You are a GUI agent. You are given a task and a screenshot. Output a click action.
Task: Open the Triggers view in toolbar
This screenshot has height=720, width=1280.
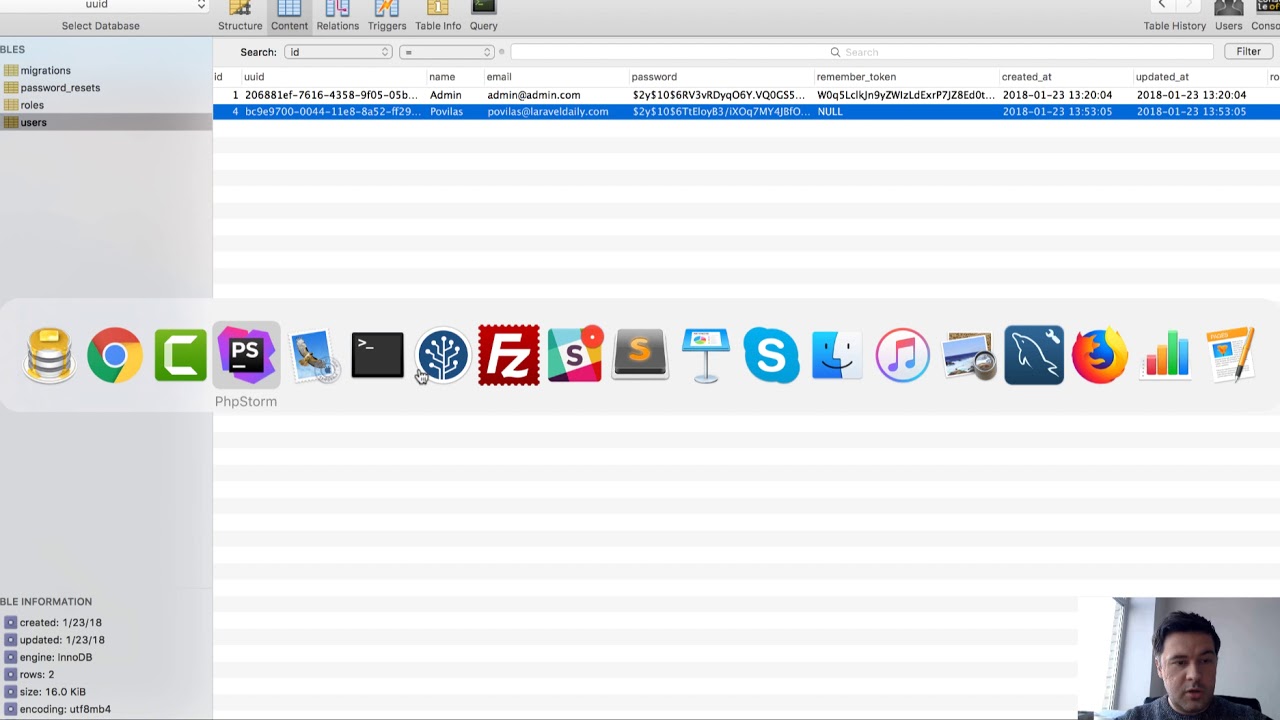387,16
